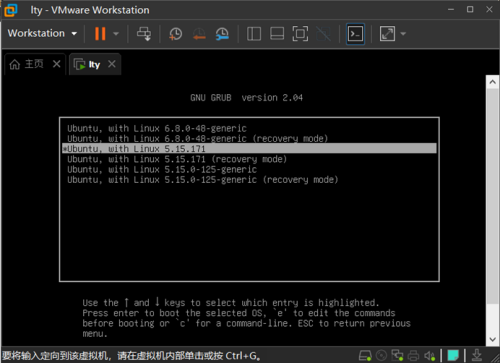Pause the virtual machine with the pause icon
This screenshot has height=363, width=500.
[100, 34]
